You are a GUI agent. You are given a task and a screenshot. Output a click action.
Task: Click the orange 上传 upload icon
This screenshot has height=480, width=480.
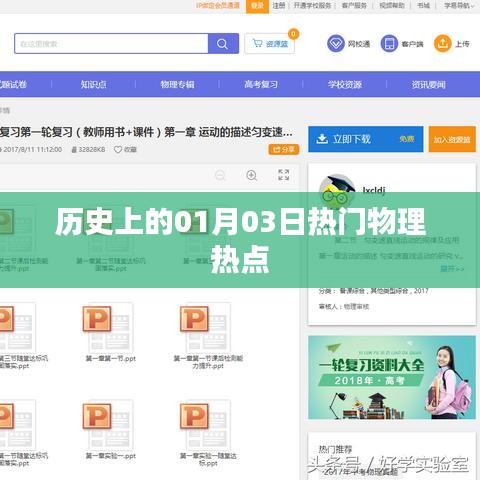(x=443, y=43)
